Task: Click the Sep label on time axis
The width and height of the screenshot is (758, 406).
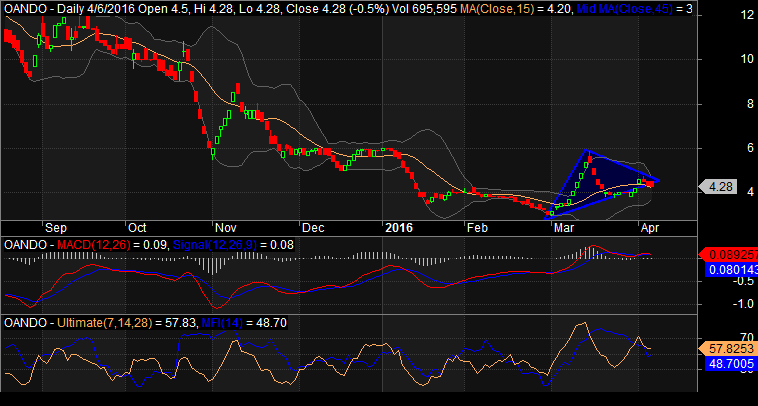Action: 56,228
